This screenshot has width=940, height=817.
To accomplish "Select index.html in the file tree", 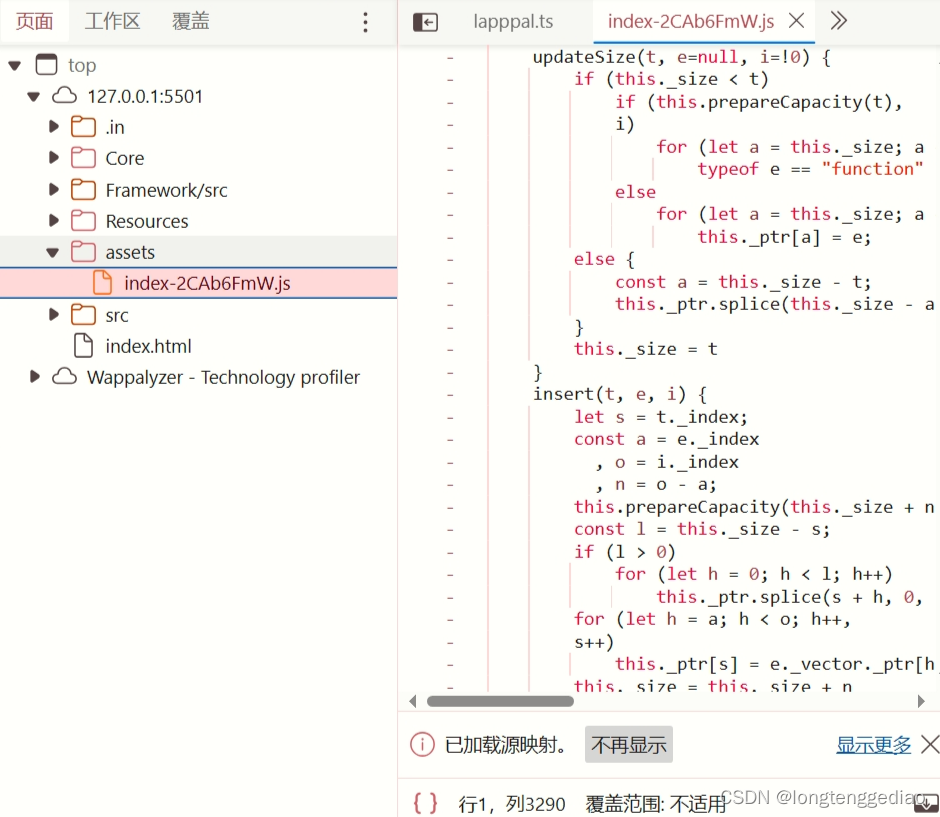I will [148, 346].
